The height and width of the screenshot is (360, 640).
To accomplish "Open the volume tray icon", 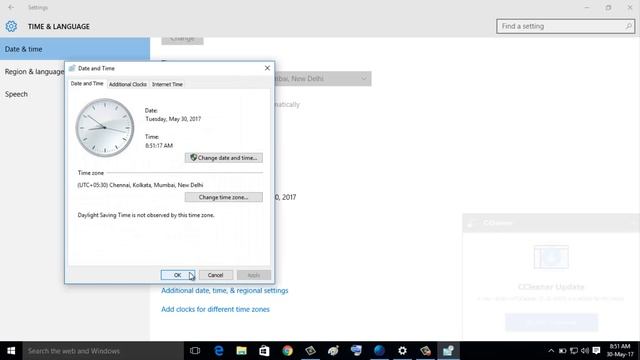I will click(585, 351).
